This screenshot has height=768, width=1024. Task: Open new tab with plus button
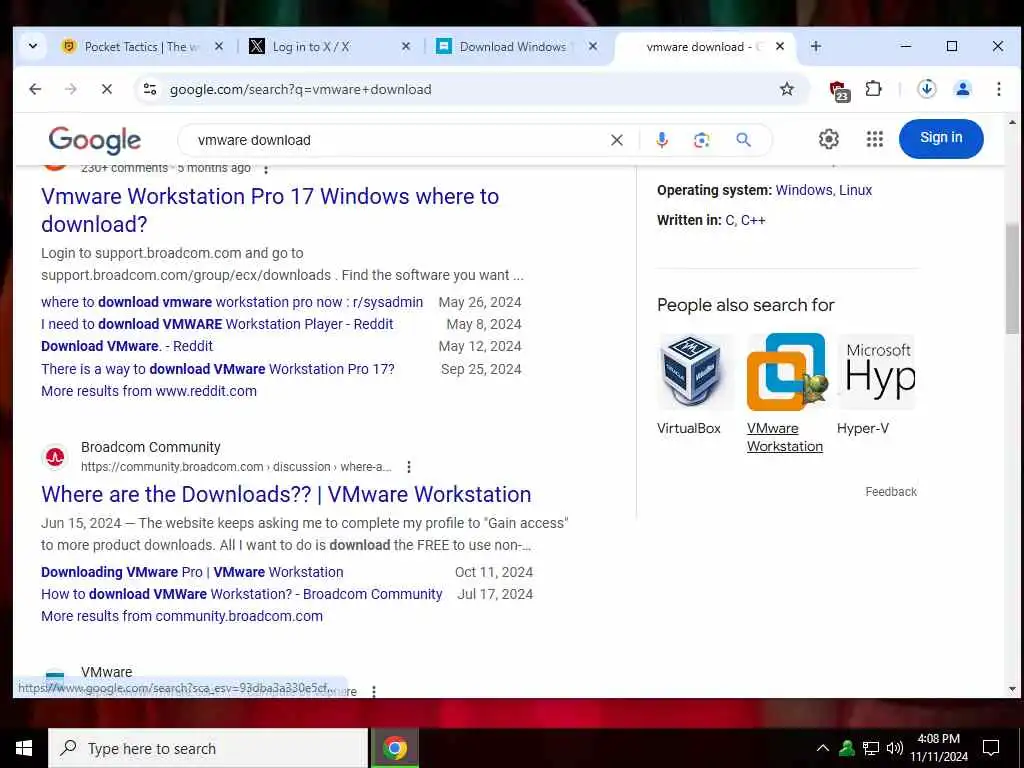(816, 46)
